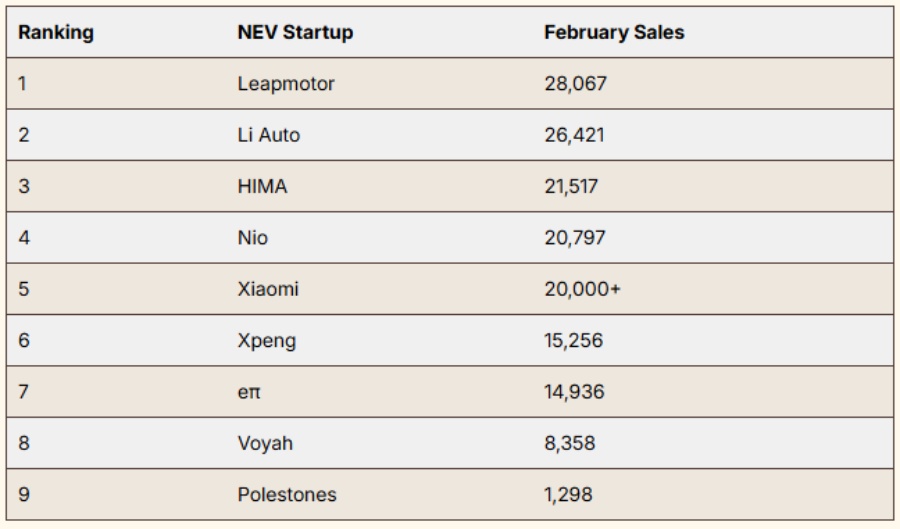
Task: Select the Leapmotor cell
Action: [286, 84]
